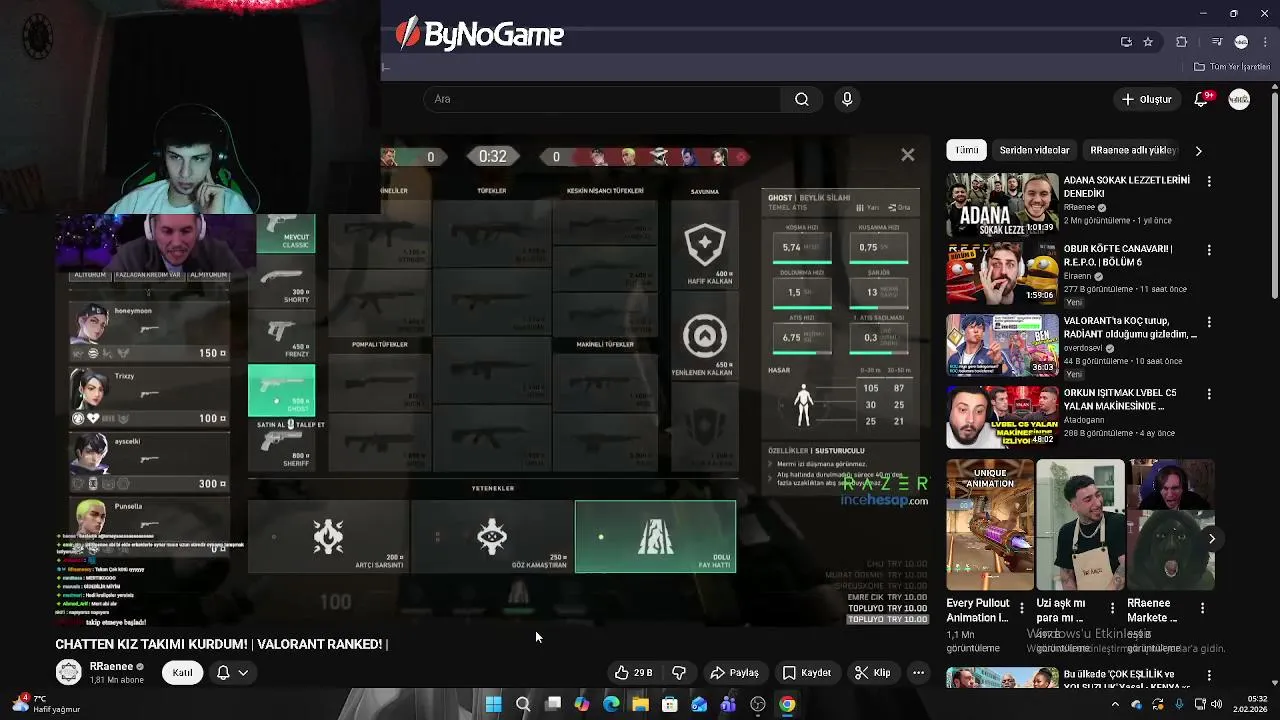Expand notification options chevron next to bell
Image resolution: width=1280 pixels, height=720 pixels.
(x=243, y=673)
